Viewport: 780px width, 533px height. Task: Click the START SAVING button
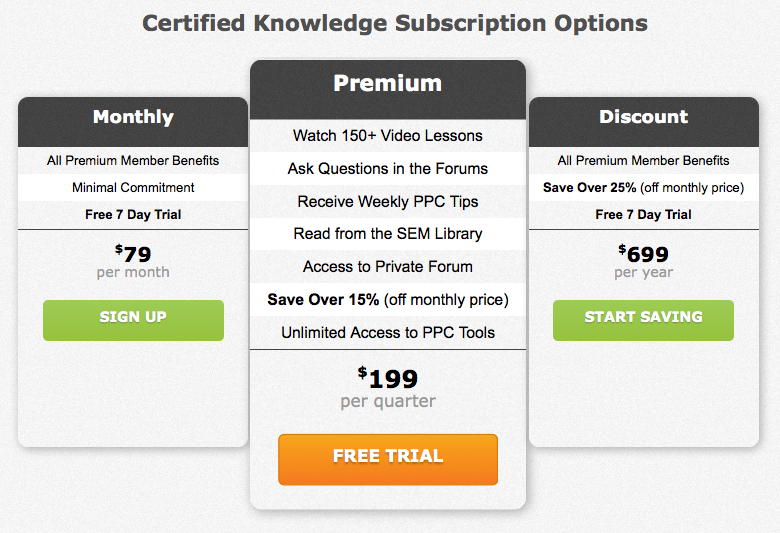pos(643,320)
